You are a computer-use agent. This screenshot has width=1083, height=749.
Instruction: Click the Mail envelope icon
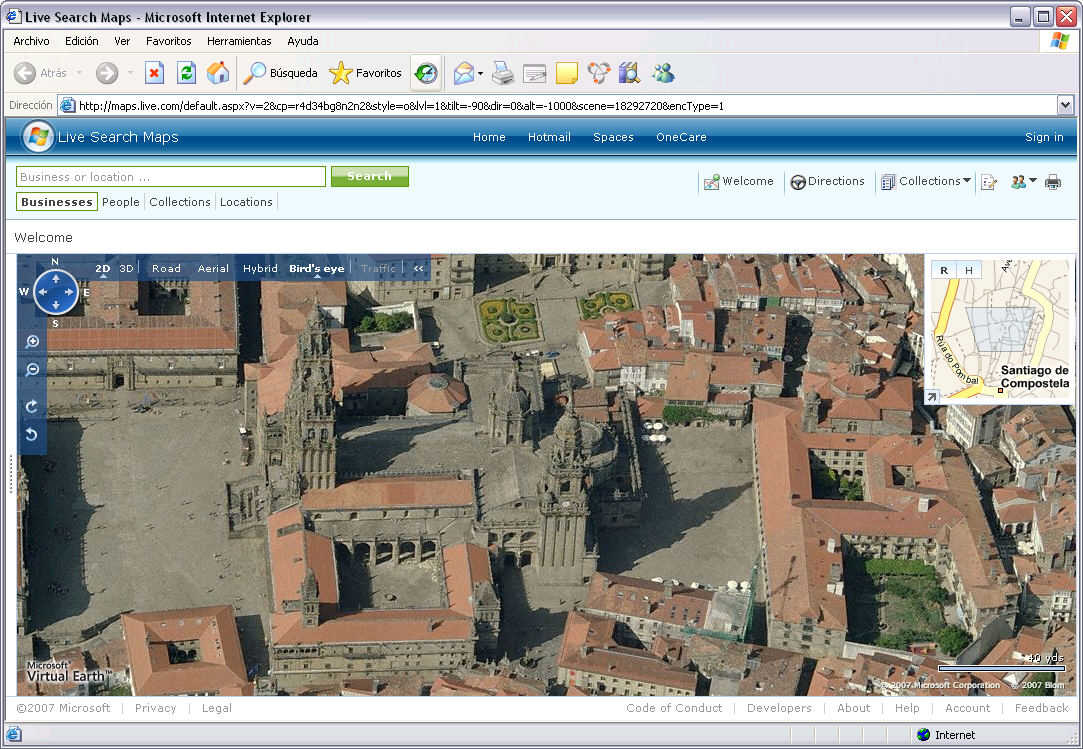(x=463, y=73)
